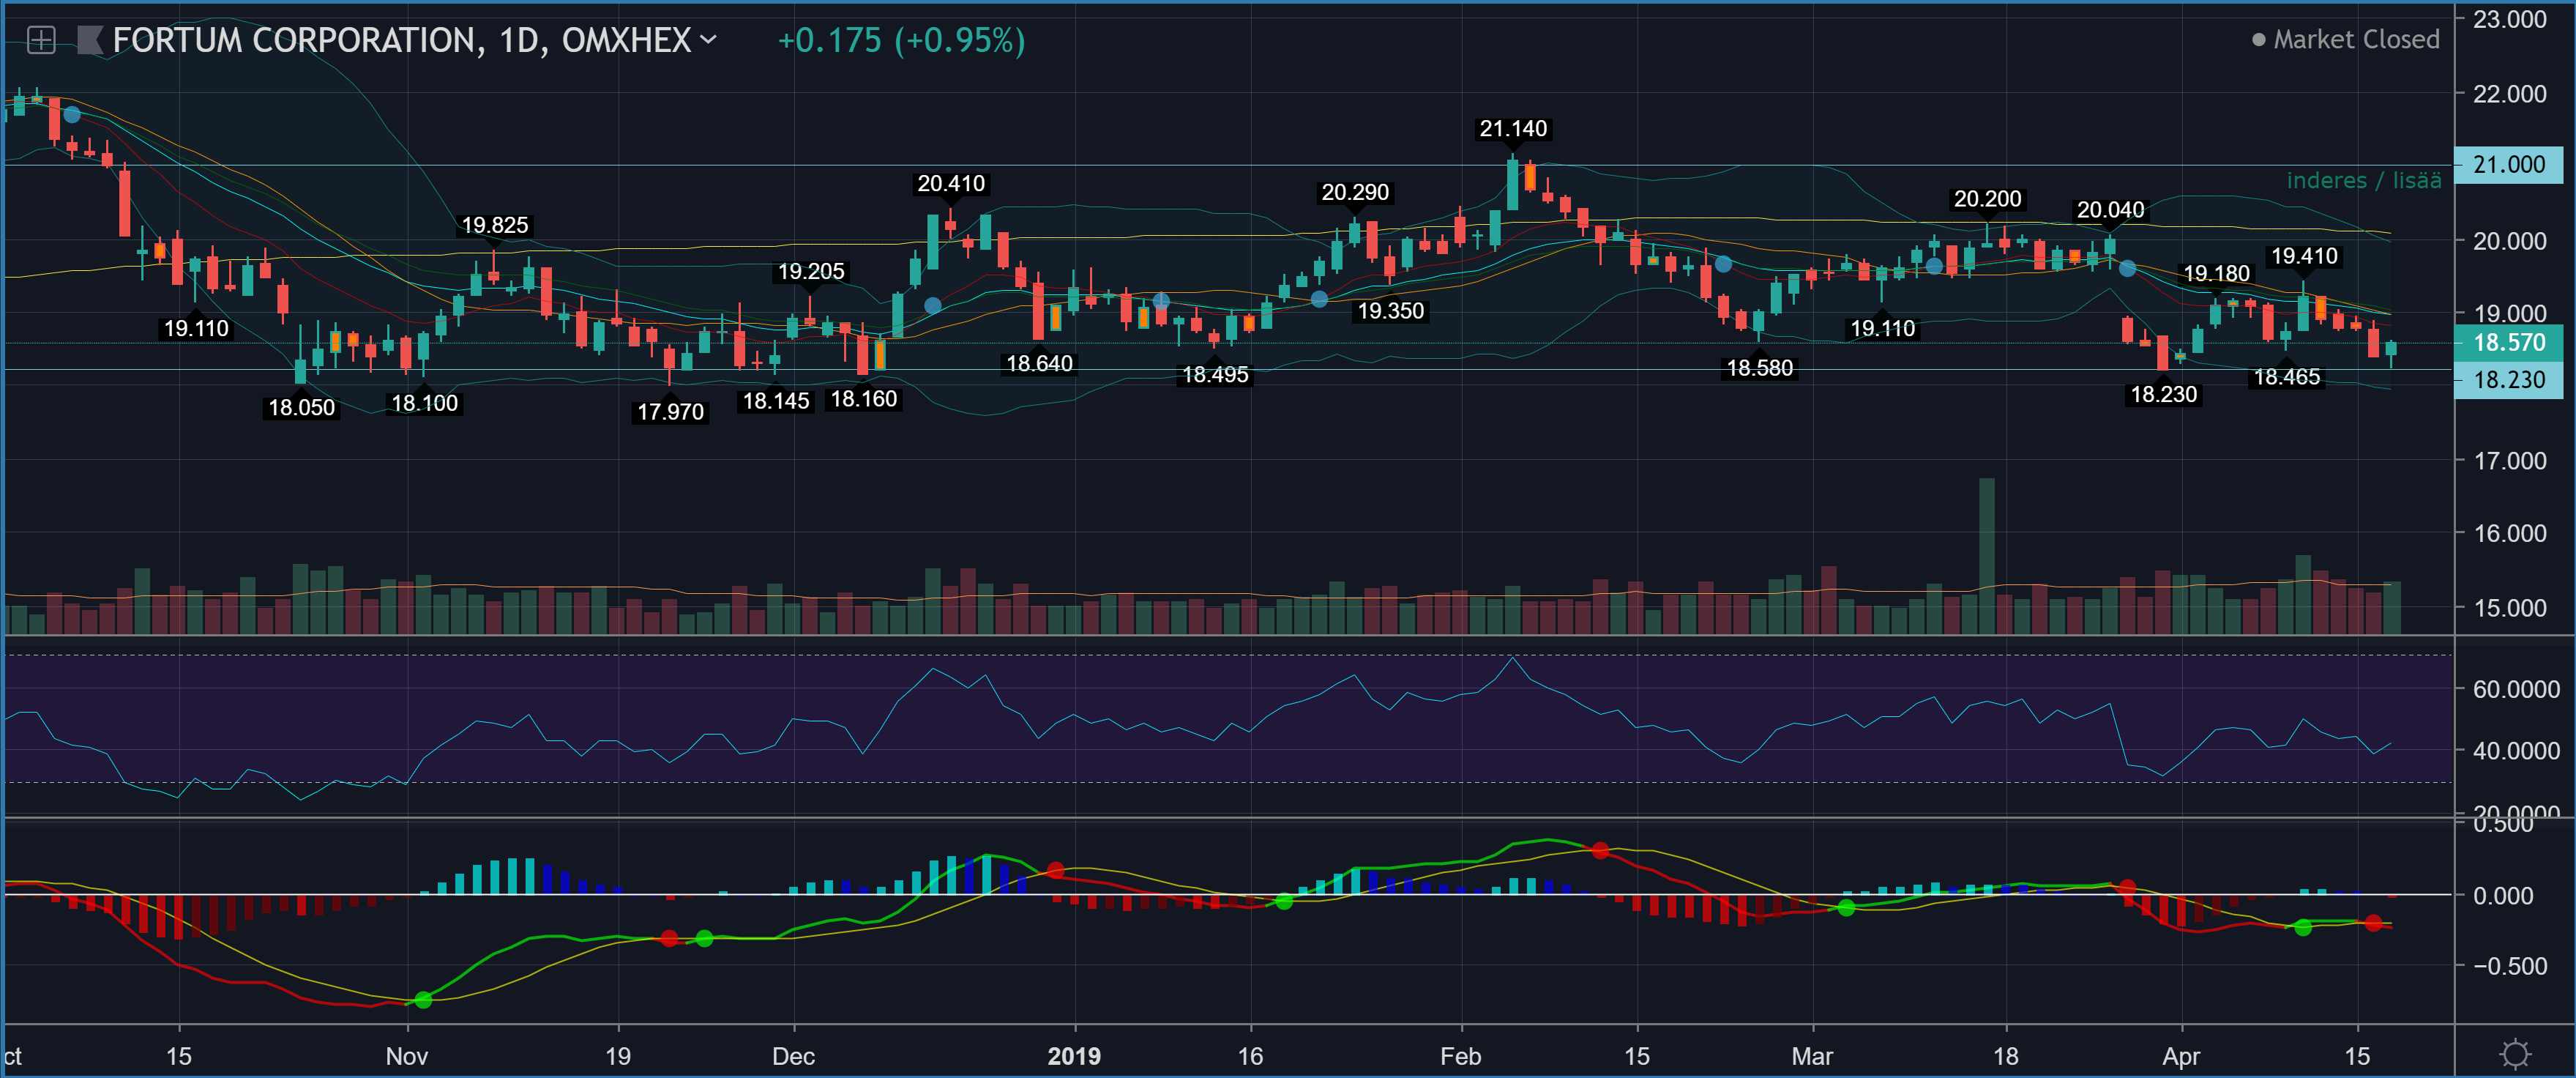
Task: Click the tallest volume bar in March
Action: pyautogui.click(x=1986, y=555)
